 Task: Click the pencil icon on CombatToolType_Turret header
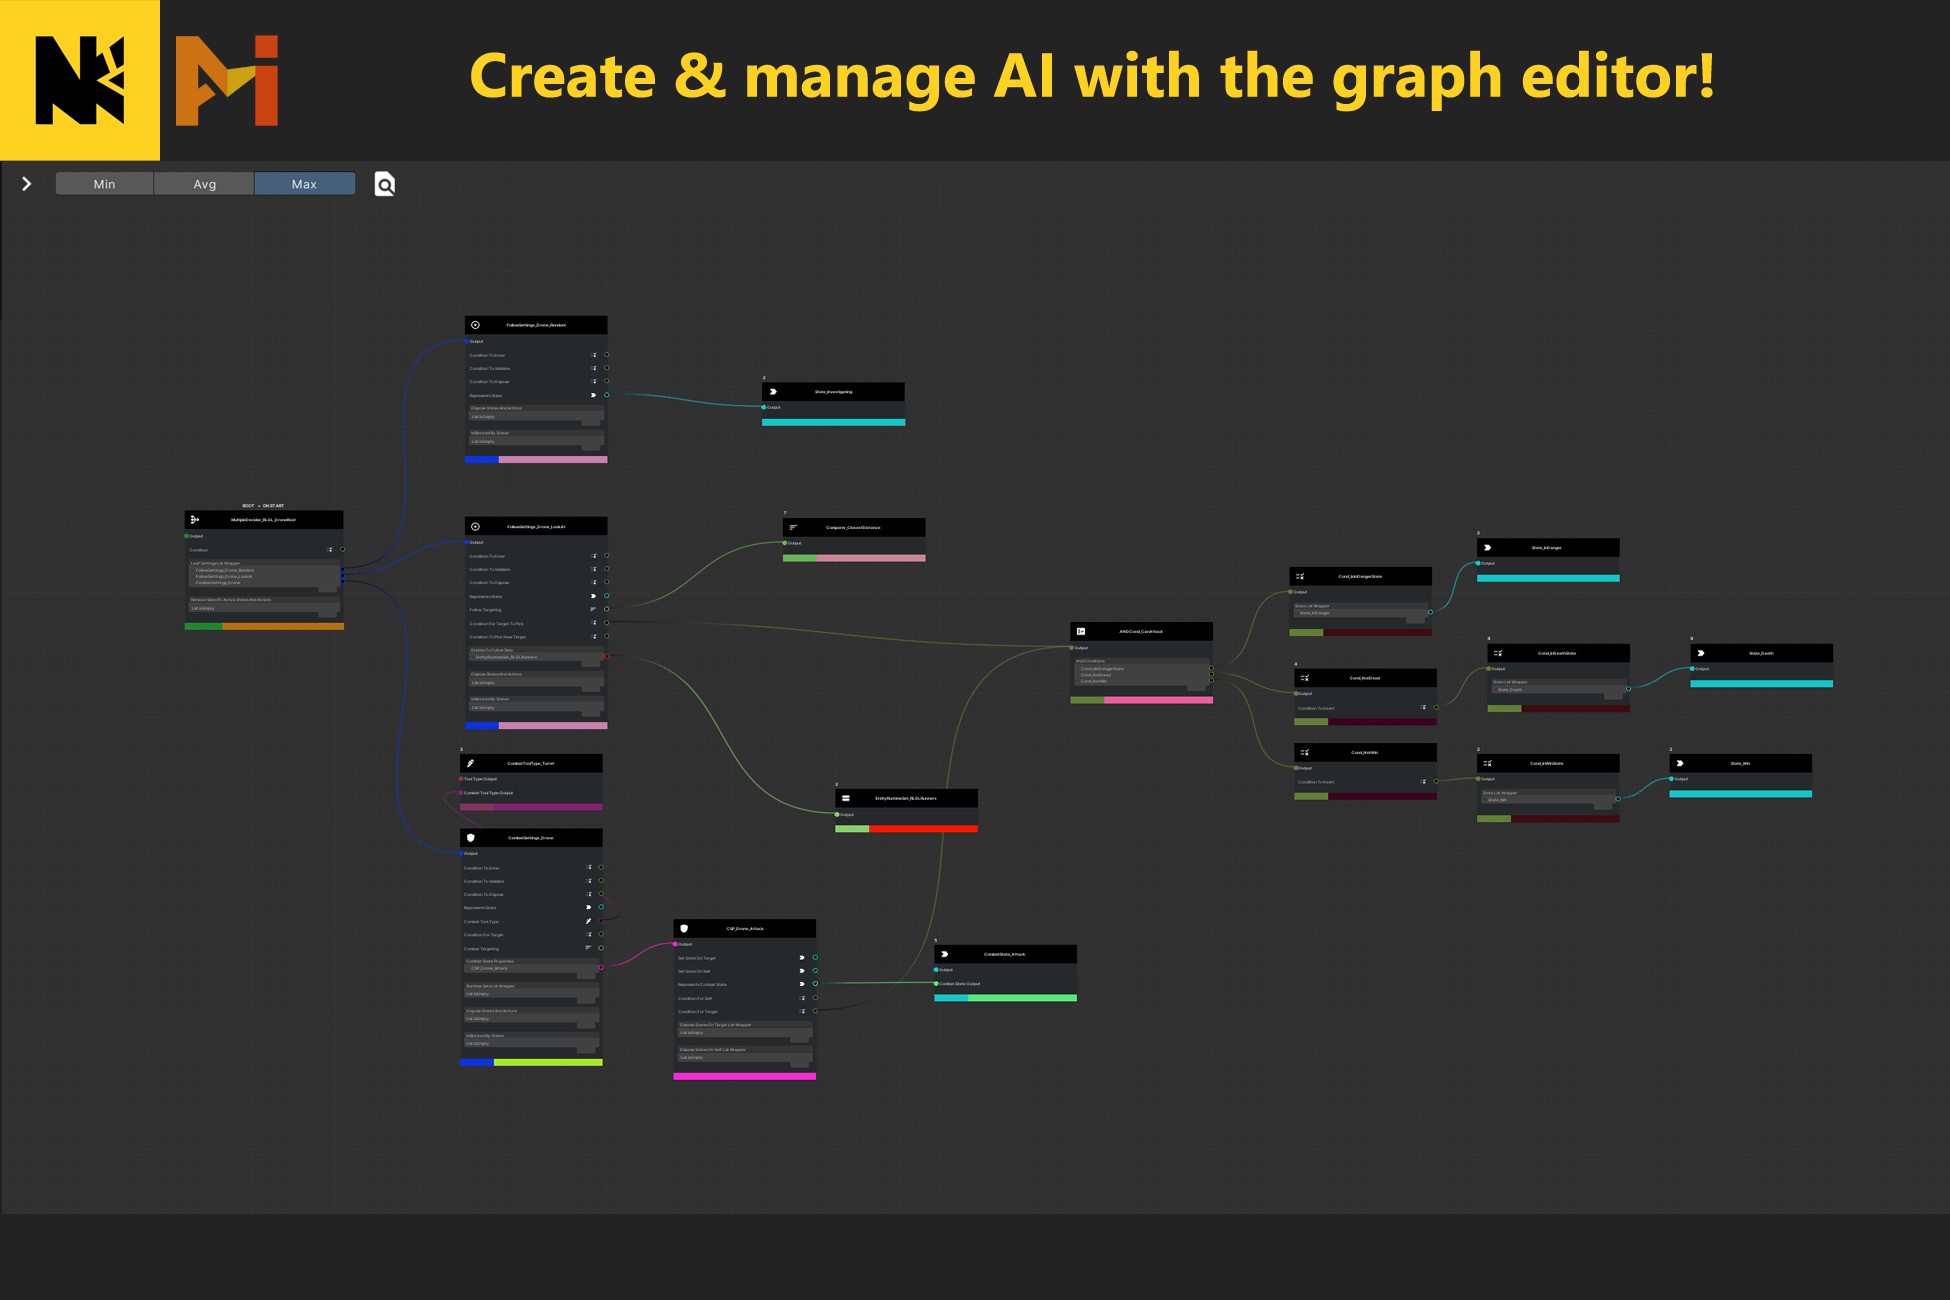coord(468,762)
